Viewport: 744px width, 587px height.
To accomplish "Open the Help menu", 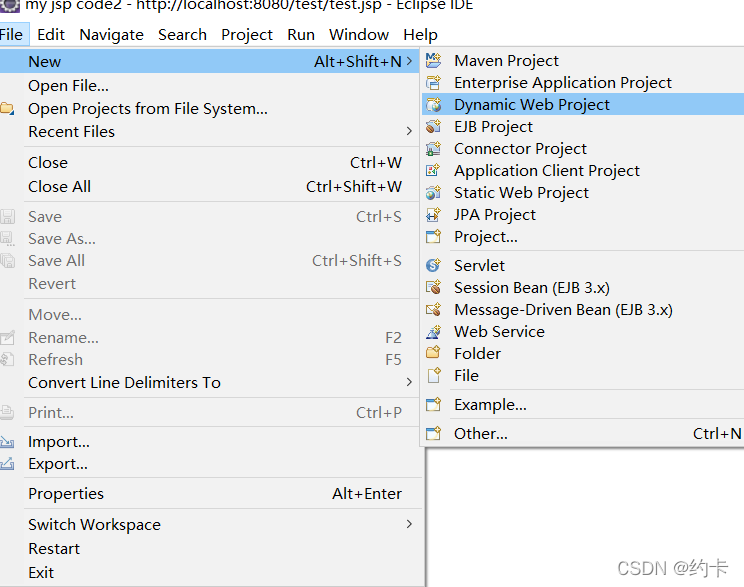I will pos(420,35).
